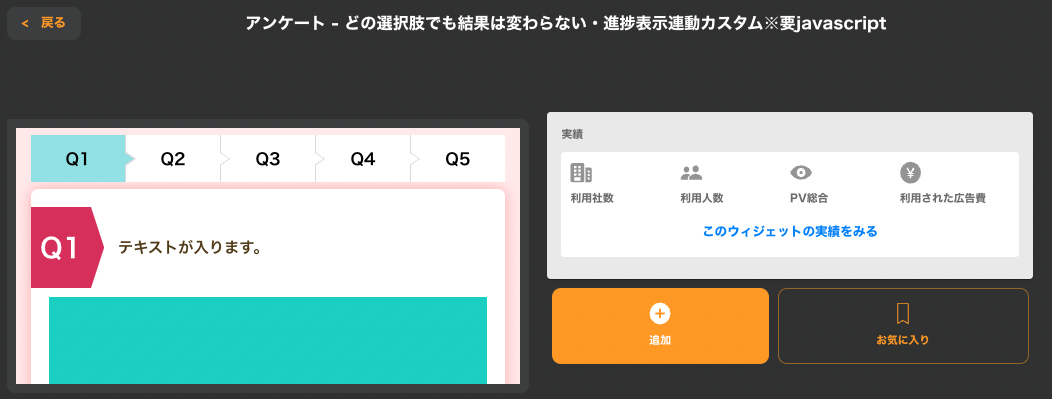Screen dimensions: 1052x399
Task: Click the plus circle icon on 追加
Action: [660, 313]
